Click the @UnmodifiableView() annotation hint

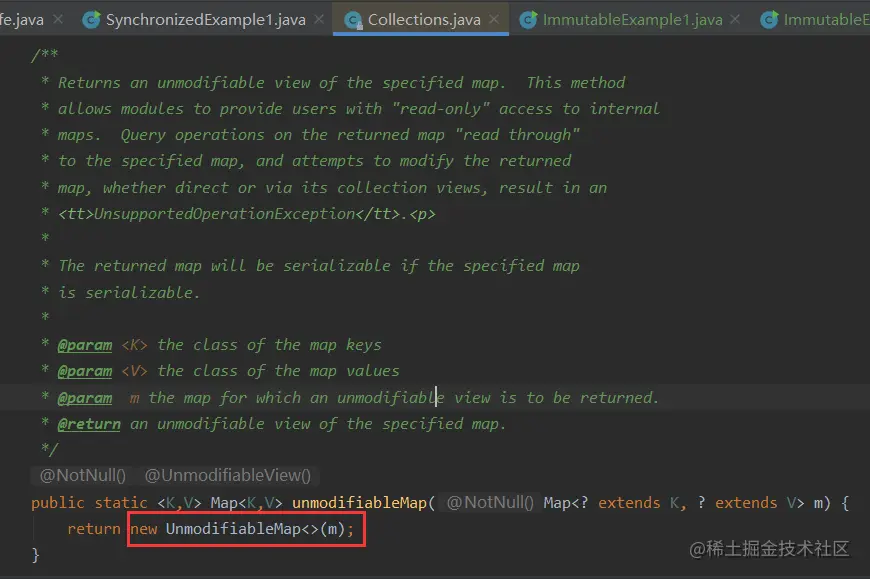click(x=227, y=475)
